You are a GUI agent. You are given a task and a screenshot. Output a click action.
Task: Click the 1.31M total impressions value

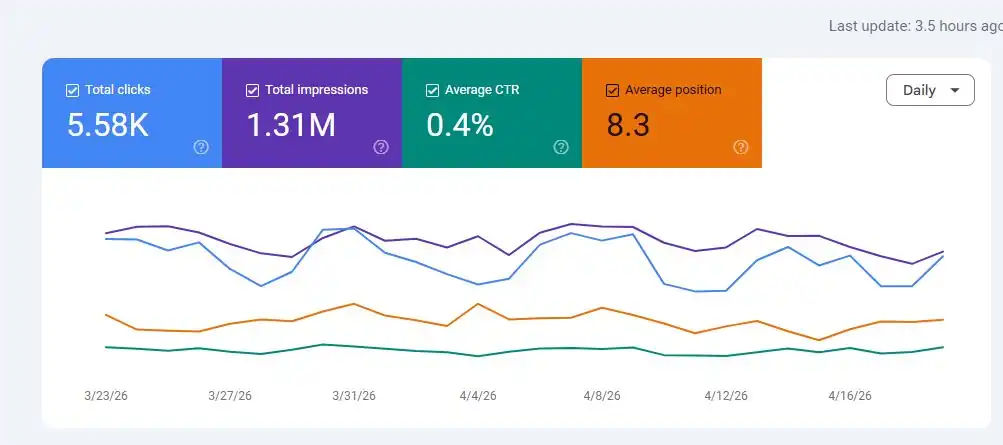pos(291,125)
